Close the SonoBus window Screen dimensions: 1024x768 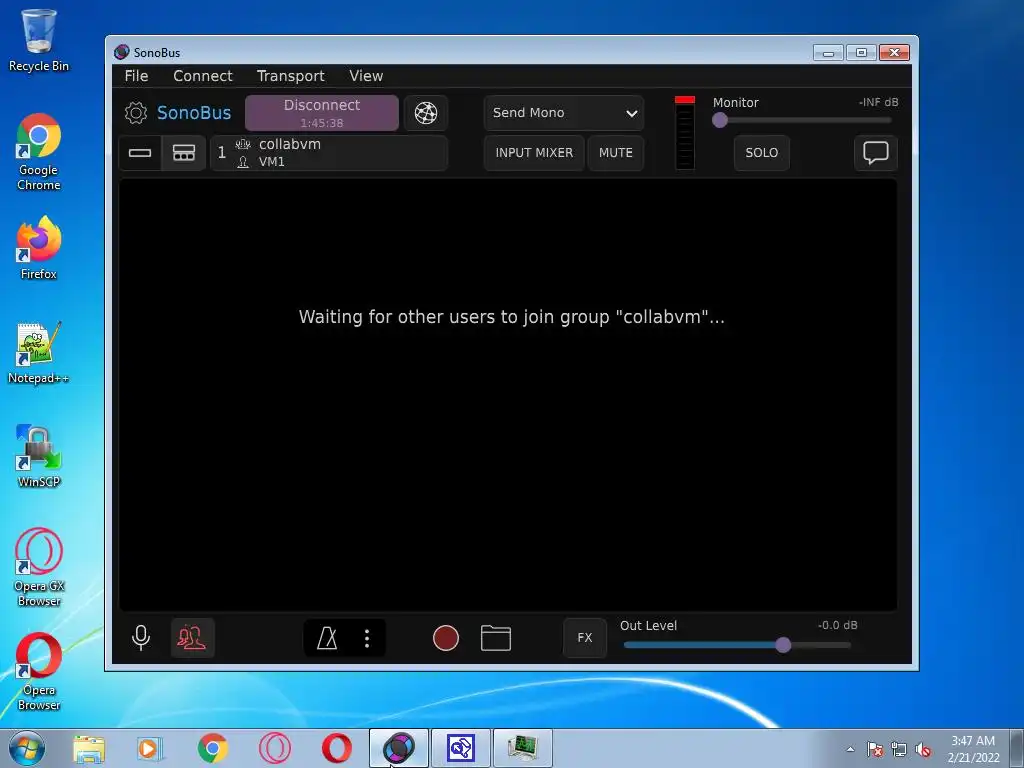[895, 53]
